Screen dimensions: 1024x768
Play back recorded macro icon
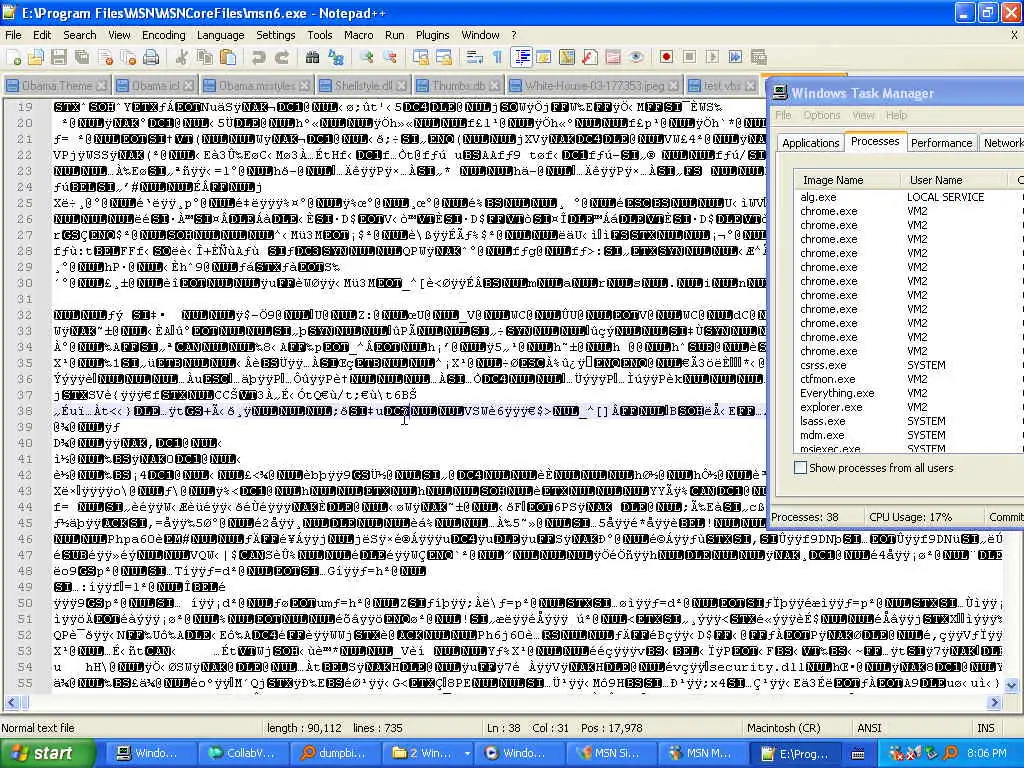[x=712, y=57]
